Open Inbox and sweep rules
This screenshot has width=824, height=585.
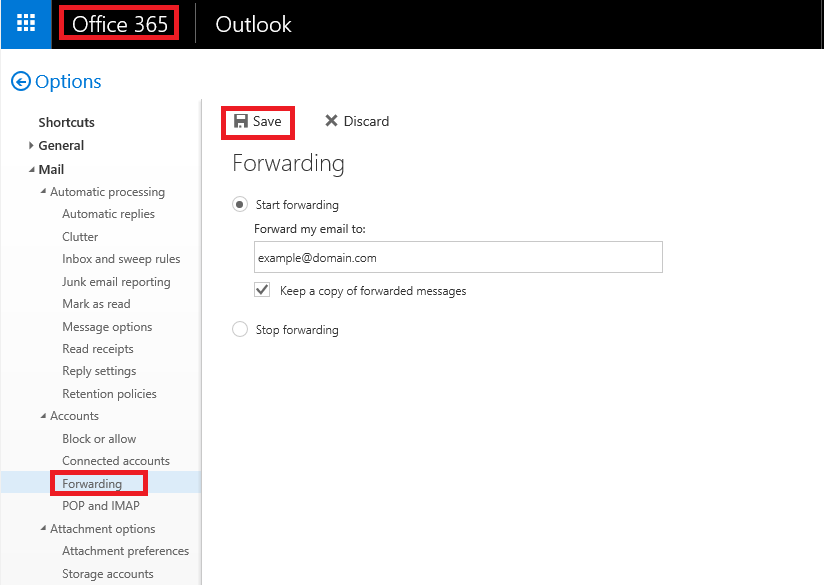coord(121,259)
